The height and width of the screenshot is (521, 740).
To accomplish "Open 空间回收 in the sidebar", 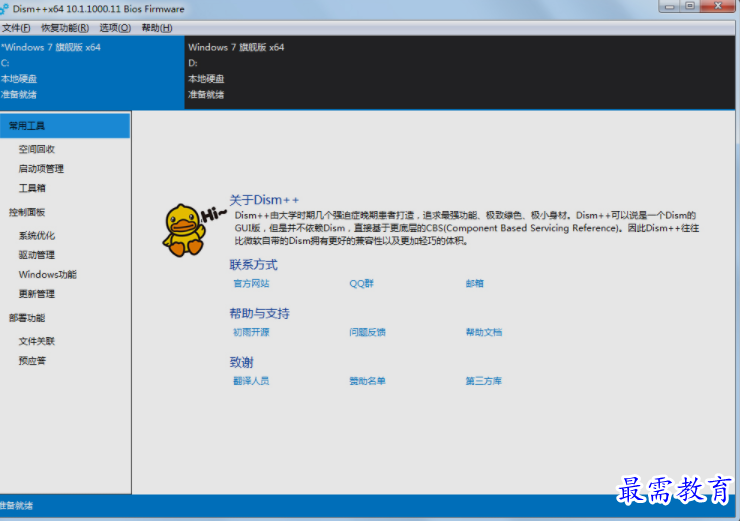I will (37, 149).
